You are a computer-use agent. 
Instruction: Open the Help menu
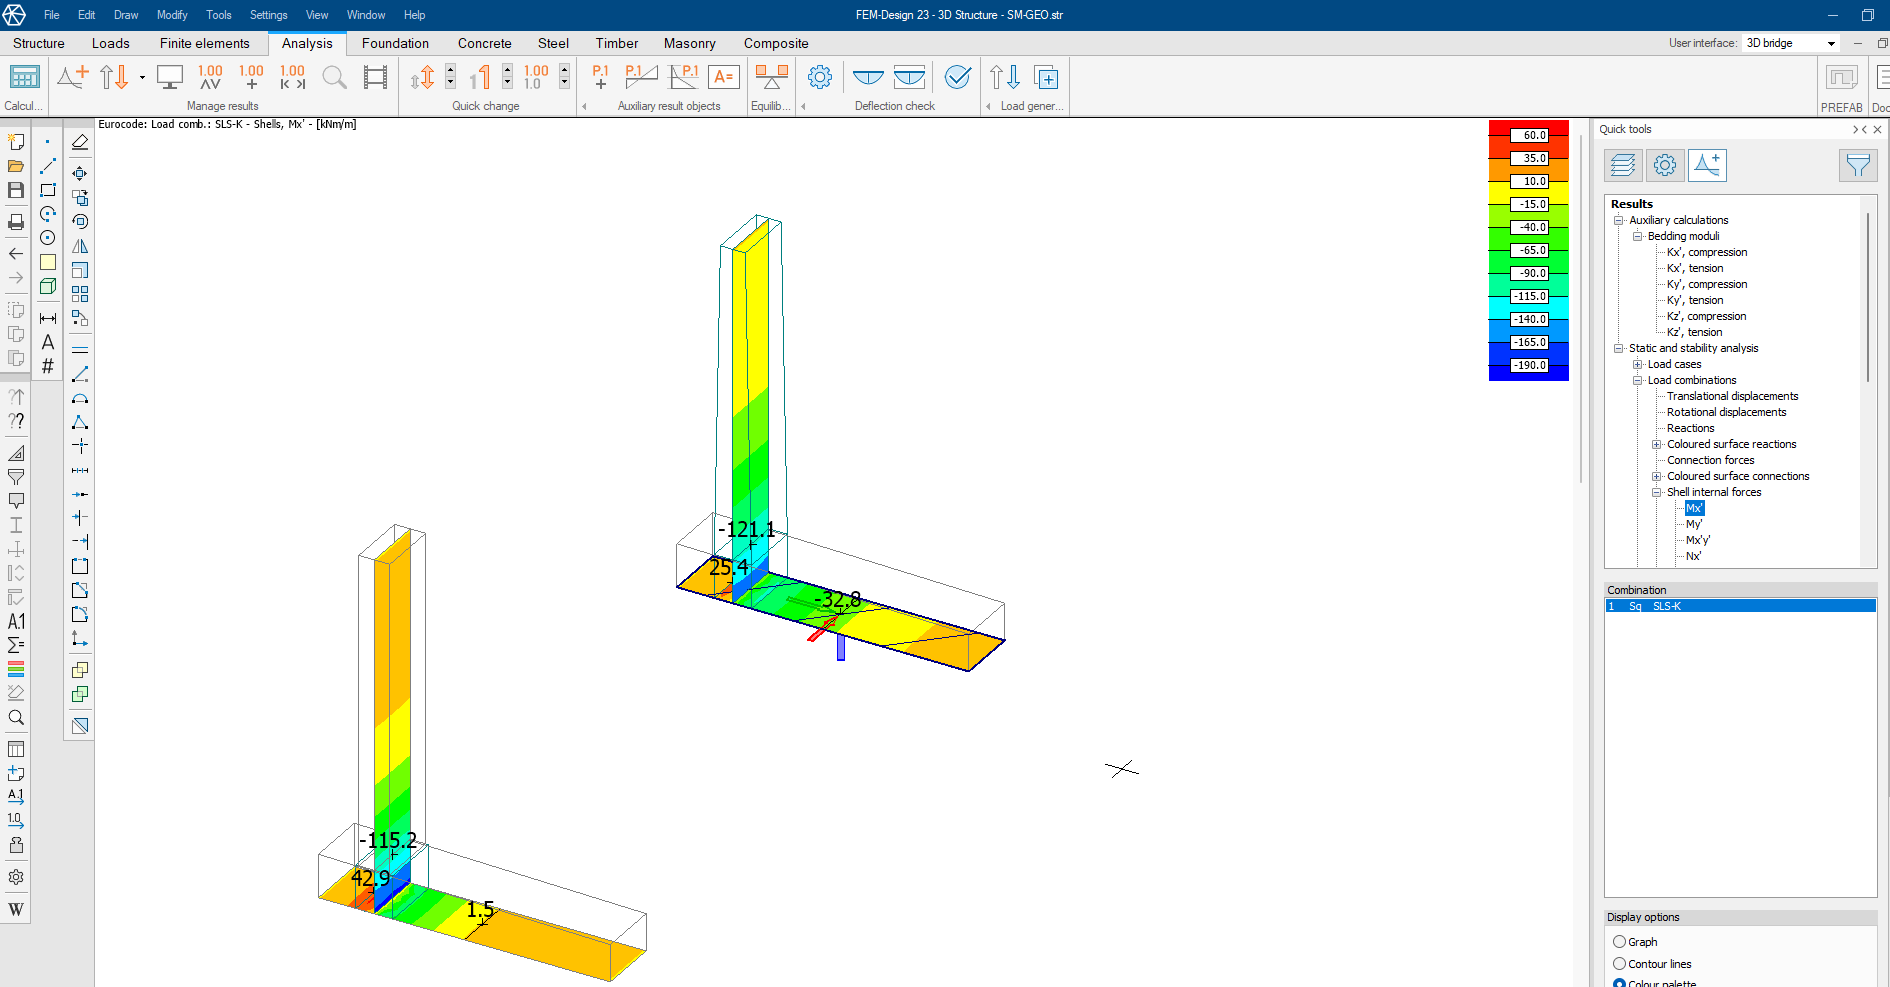pos(415,15)
